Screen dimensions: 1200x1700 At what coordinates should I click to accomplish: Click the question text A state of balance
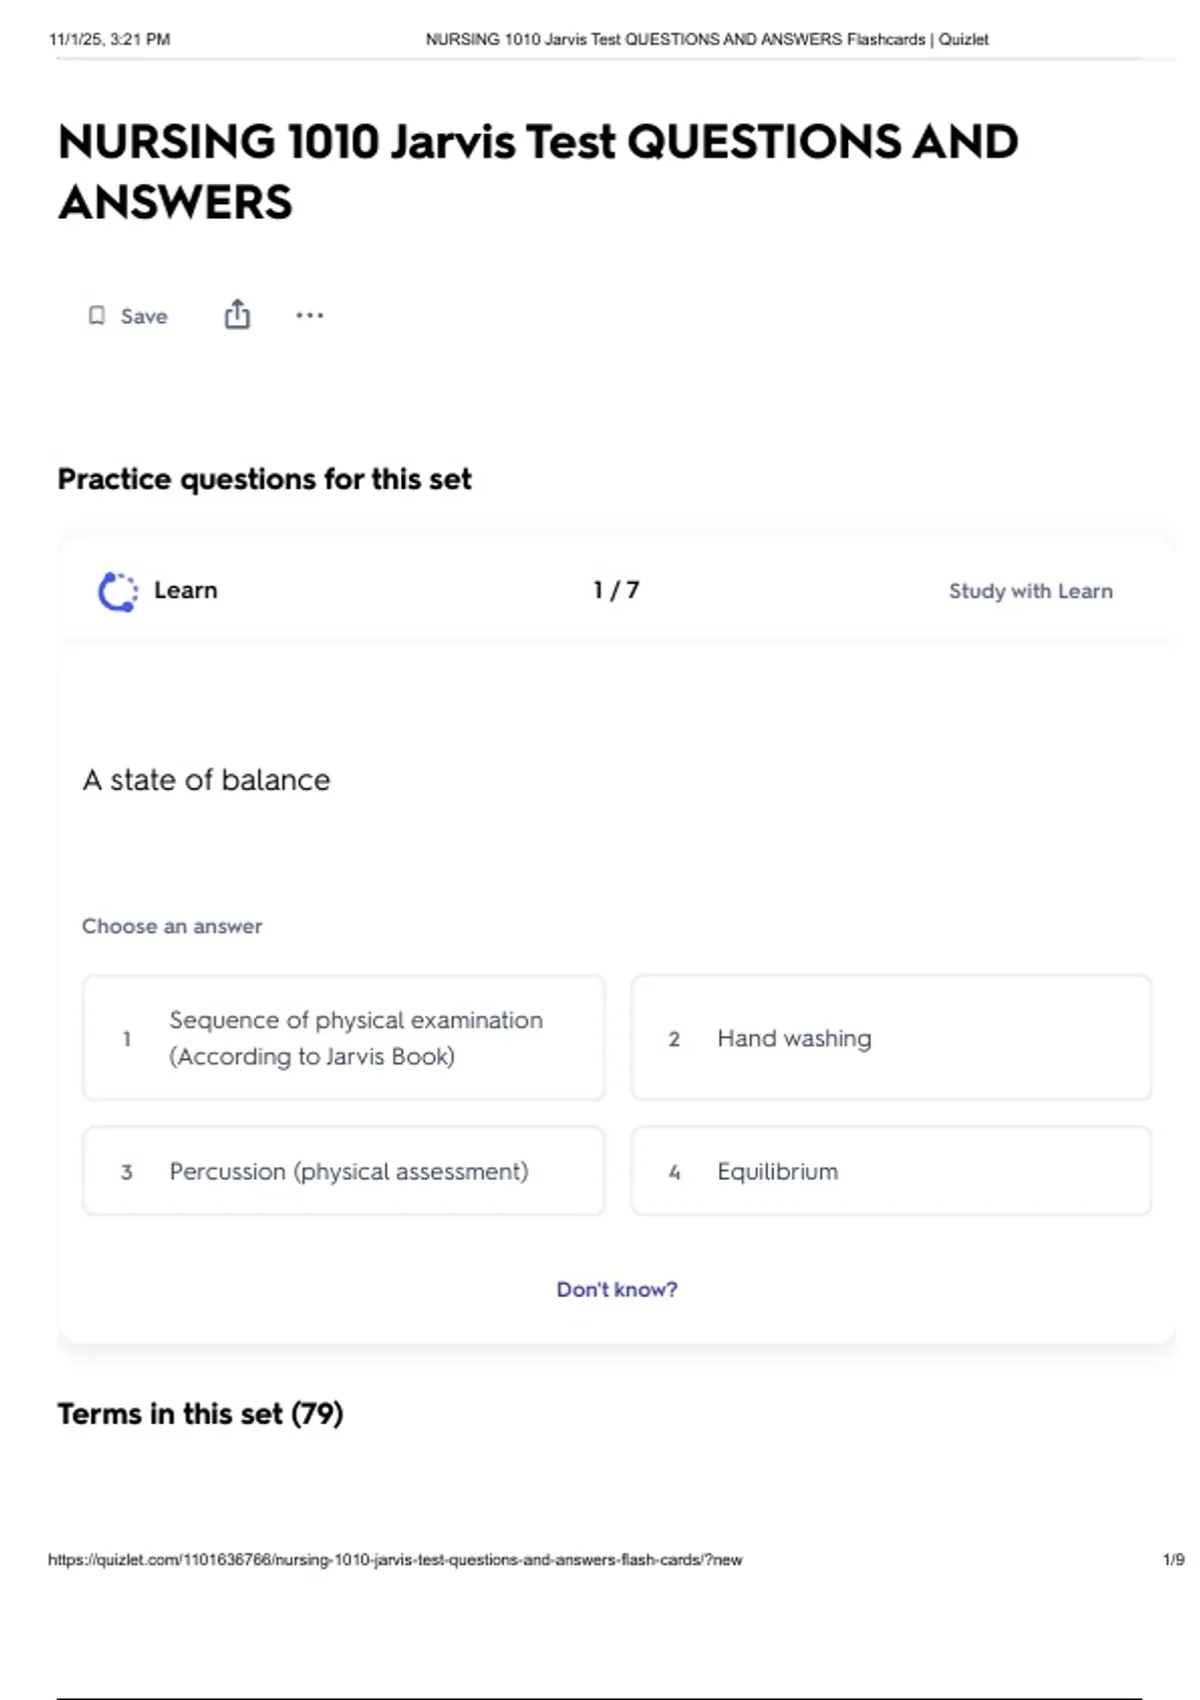tap(206, 780)
